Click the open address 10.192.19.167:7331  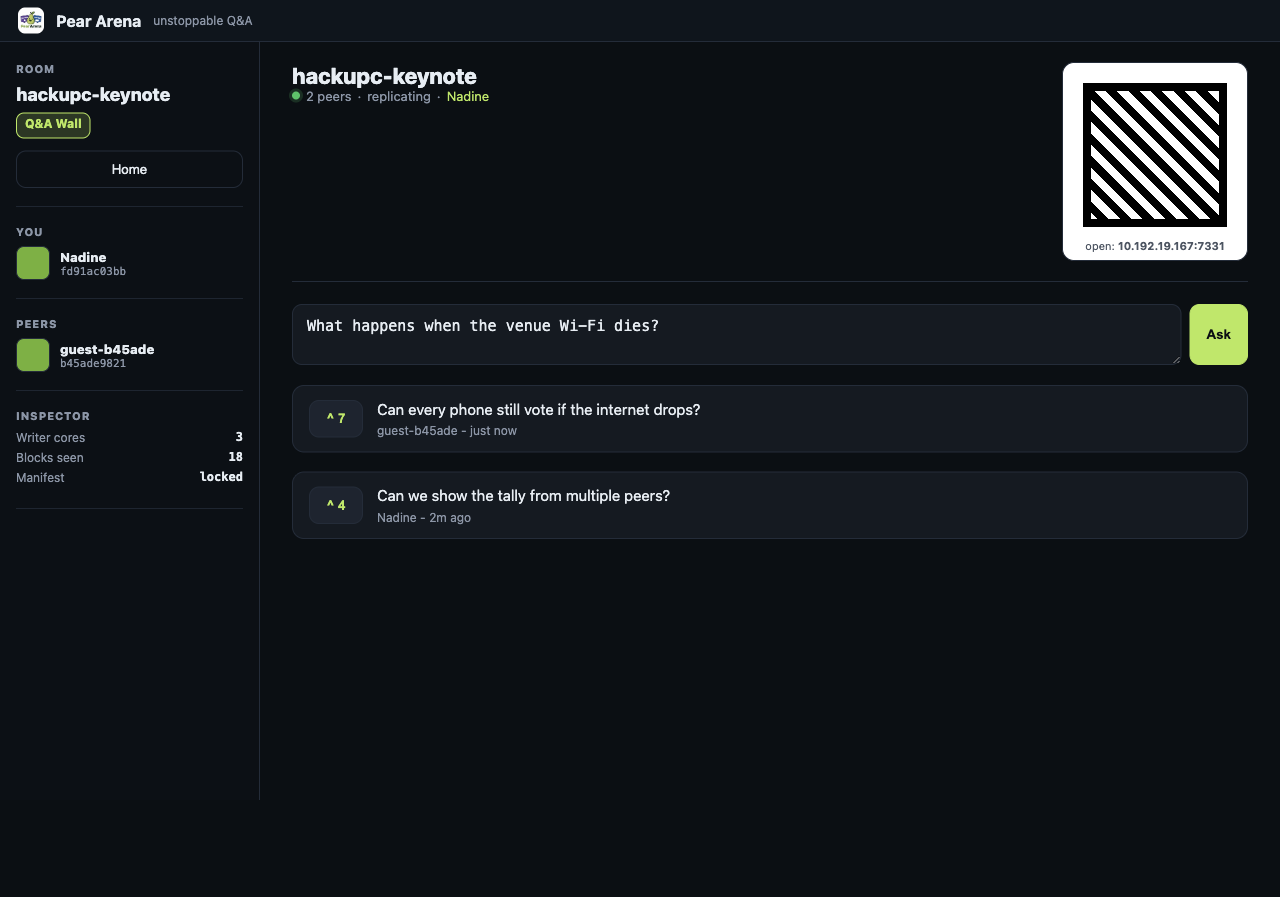1171,246
